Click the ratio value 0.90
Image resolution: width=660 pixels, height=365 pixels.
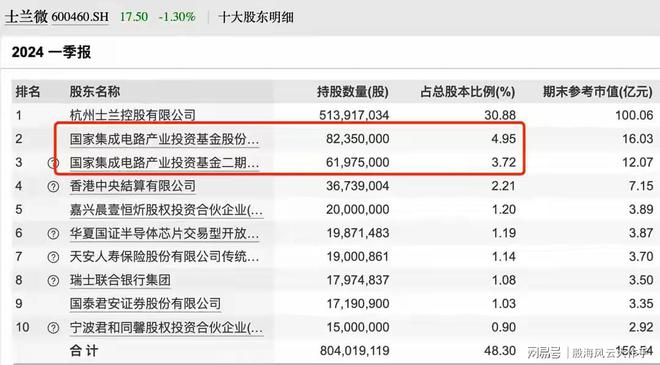click(503, 328)
